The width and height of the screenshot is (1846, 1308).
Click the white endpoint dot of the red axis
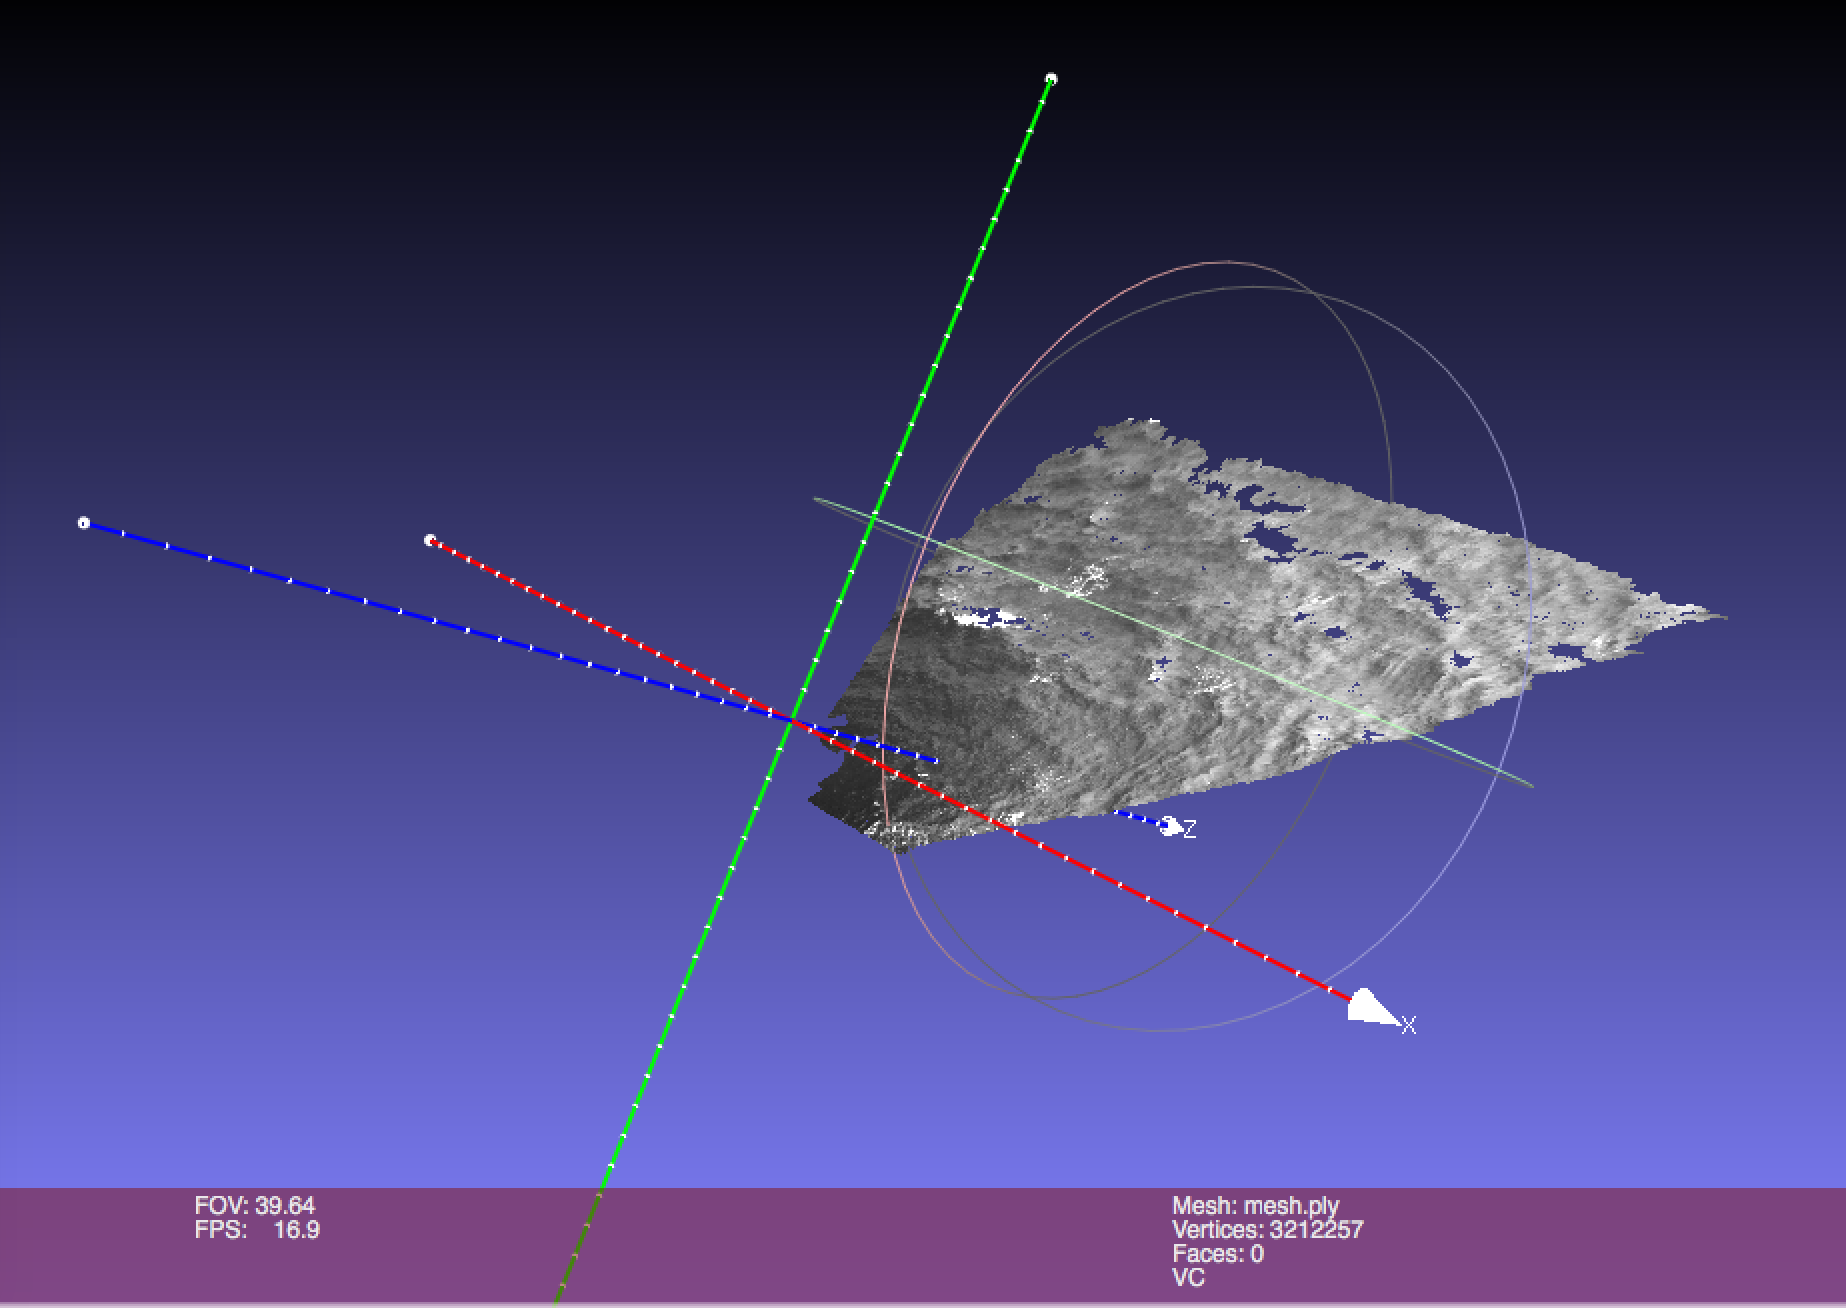click(x=430, y=540)
